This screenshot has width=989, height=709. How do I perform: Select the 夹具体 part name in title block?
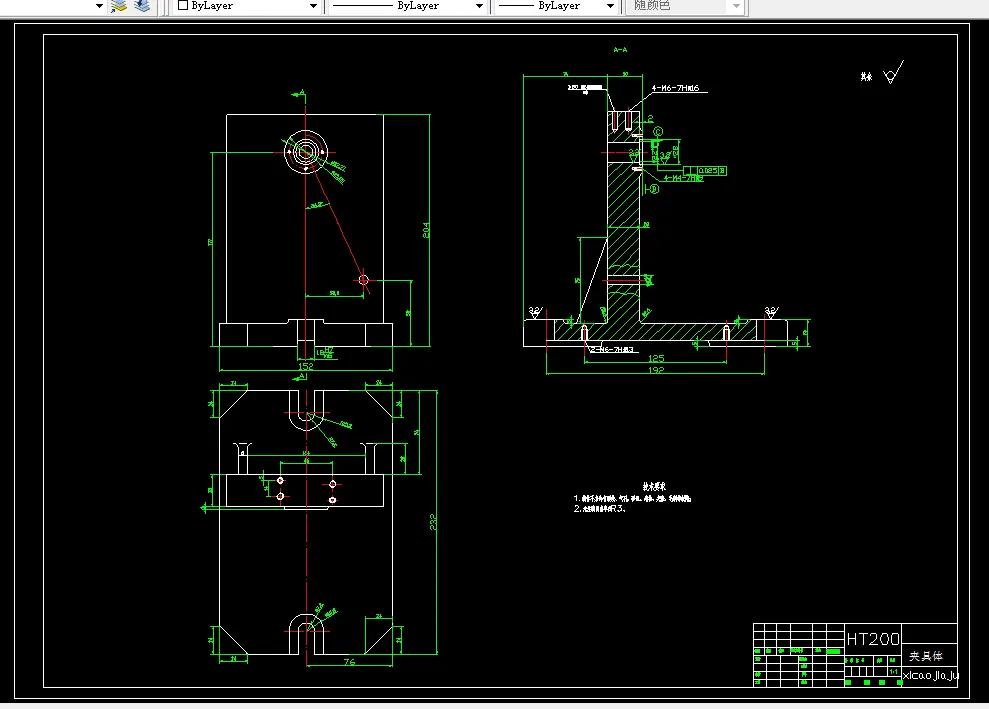coord(925,656)
